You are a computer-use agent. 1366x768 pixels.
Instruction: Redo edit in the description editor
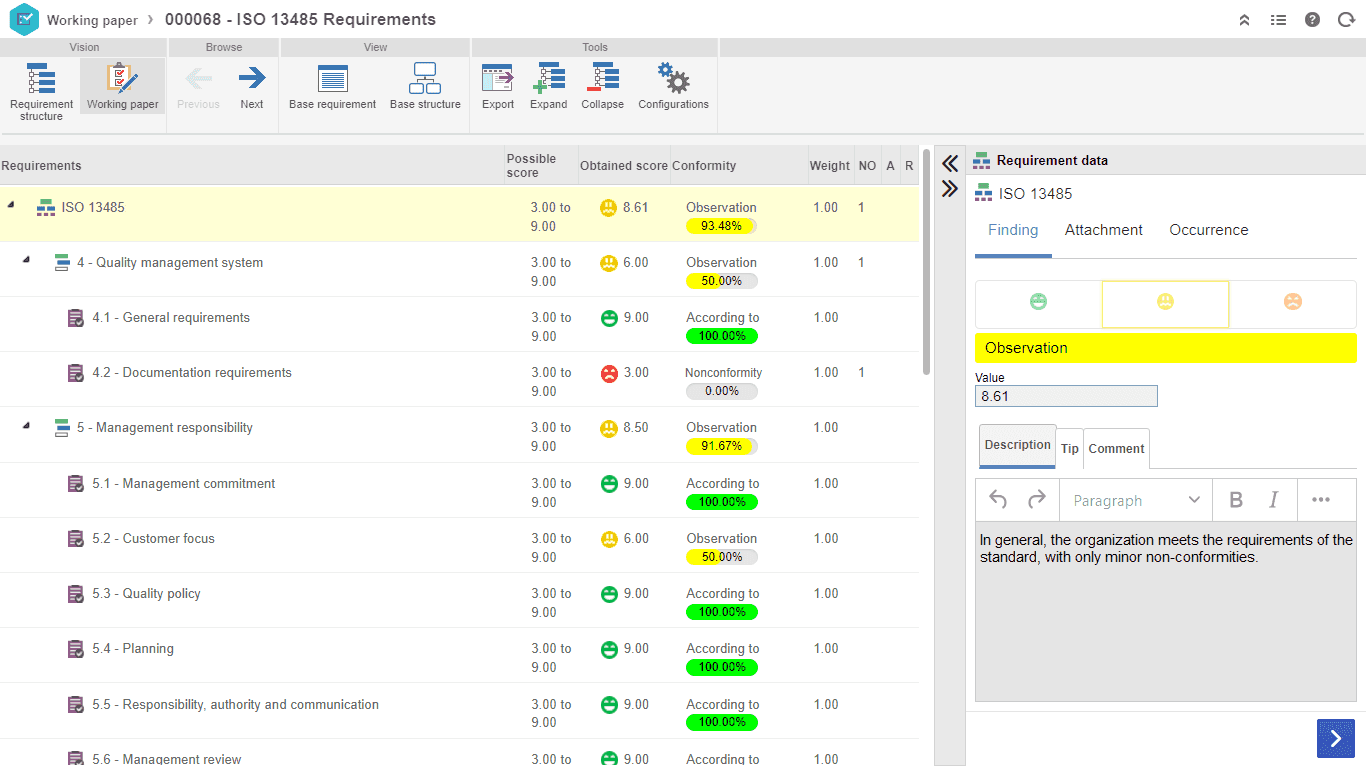click(1037, 500)
